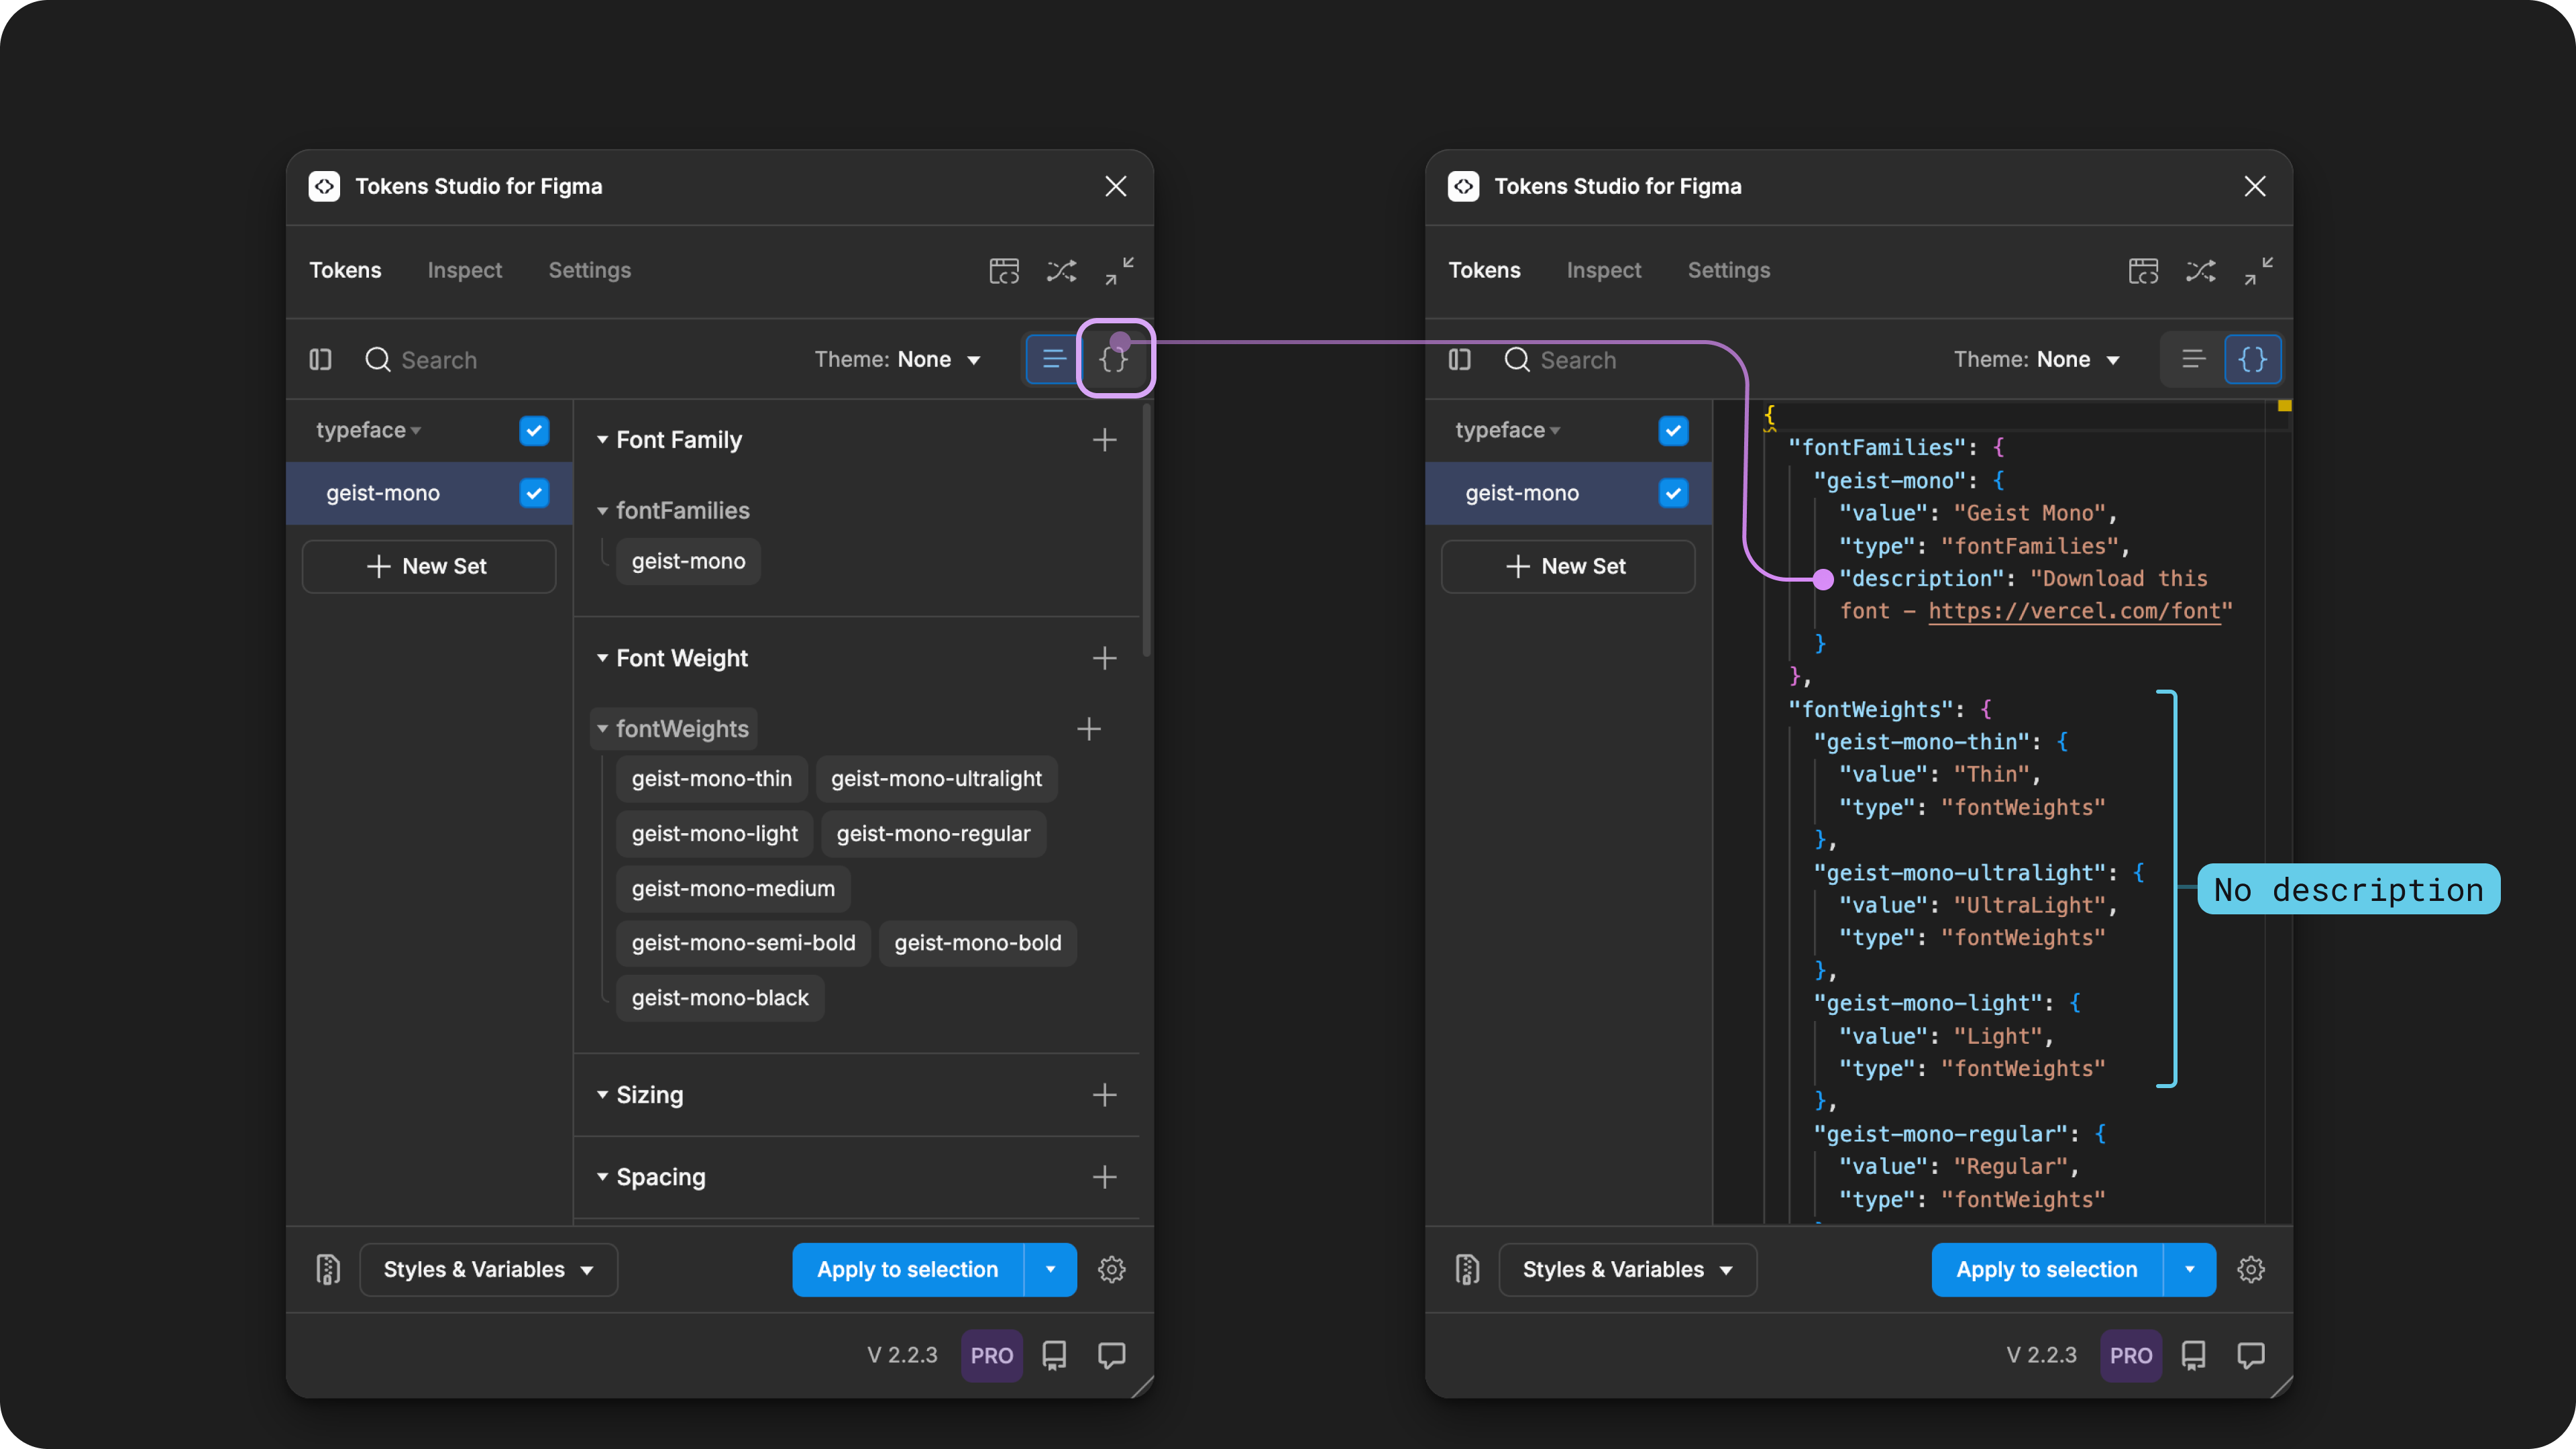Minimize the plugin with collapse arrows in left window
2576x1449 pixels.
(x=1119, y=270)
